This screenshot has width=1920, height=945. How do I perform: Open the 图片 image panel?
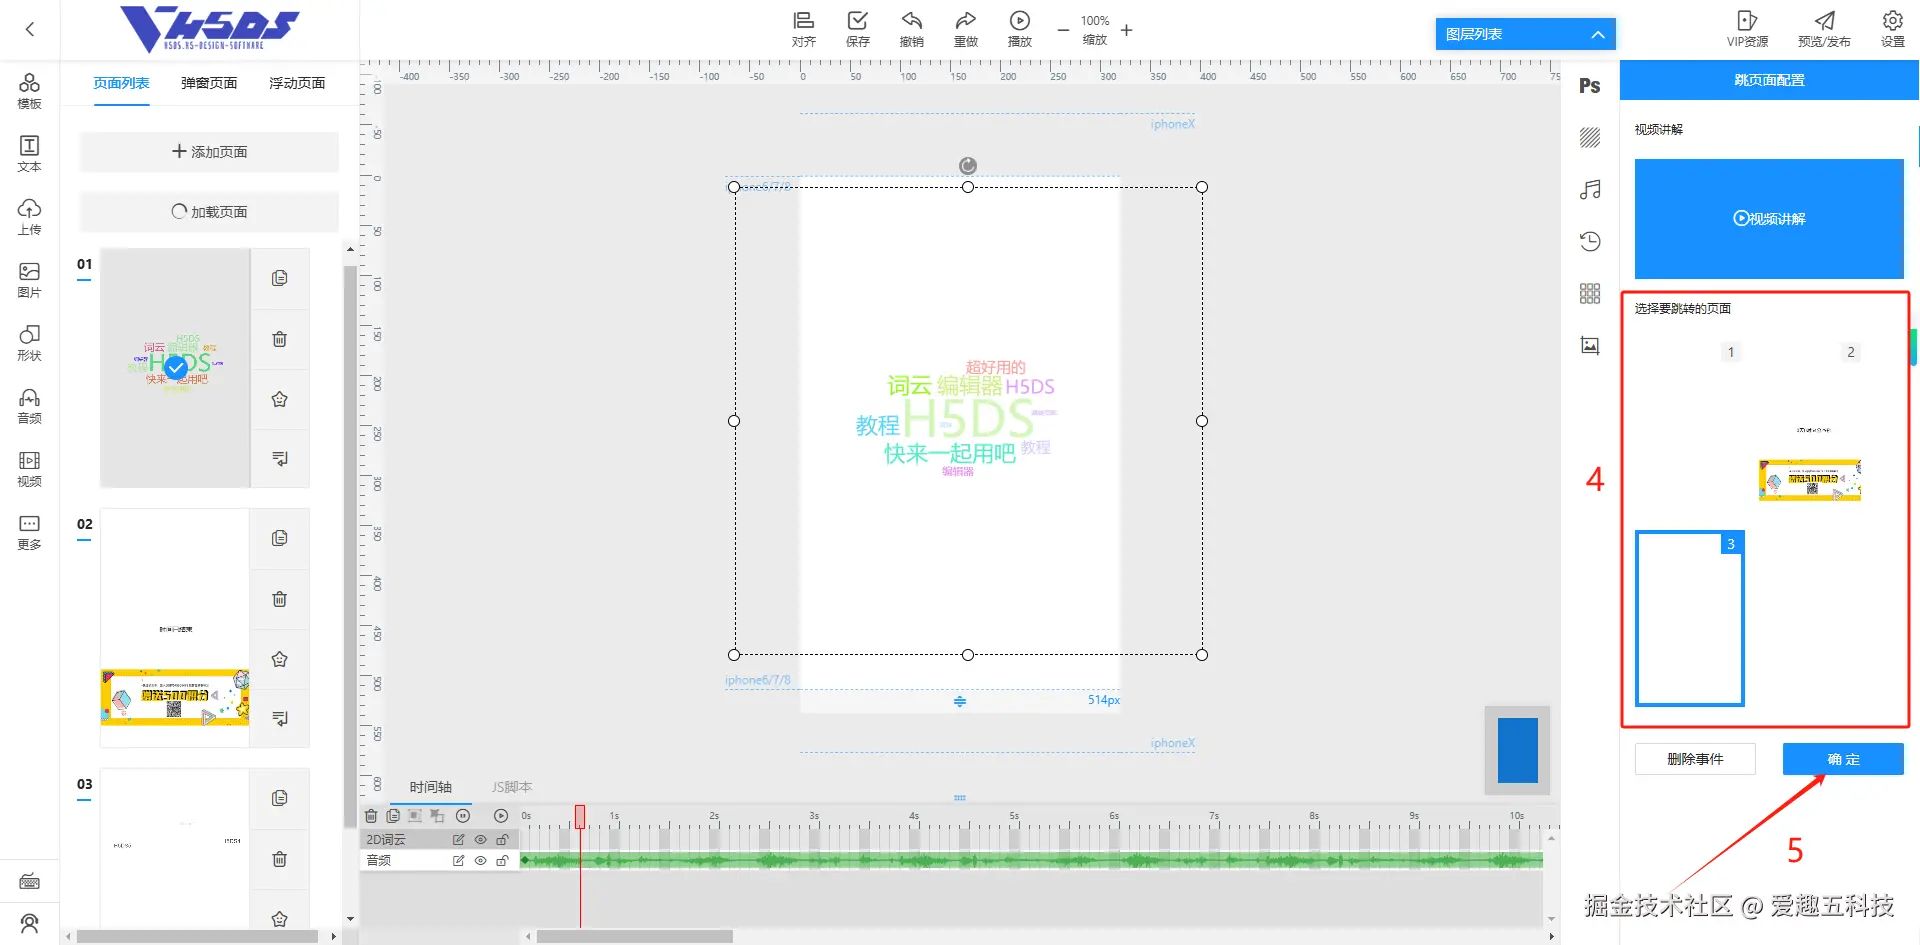tap(30, 280)
